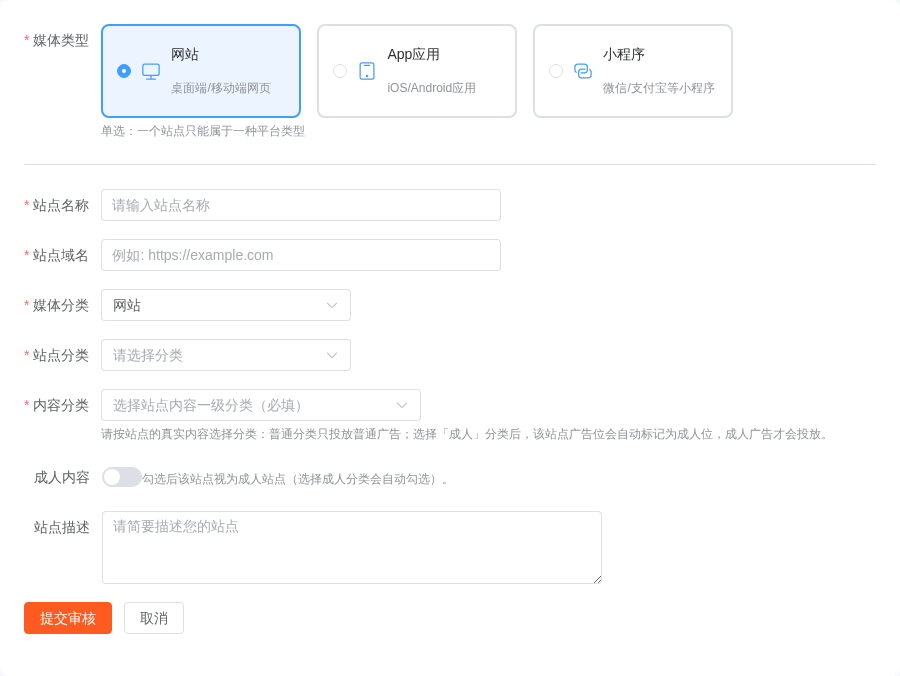Select the 网站 media type radio button
The width and height of the screenshot is (900, 676).
[124, 71]
